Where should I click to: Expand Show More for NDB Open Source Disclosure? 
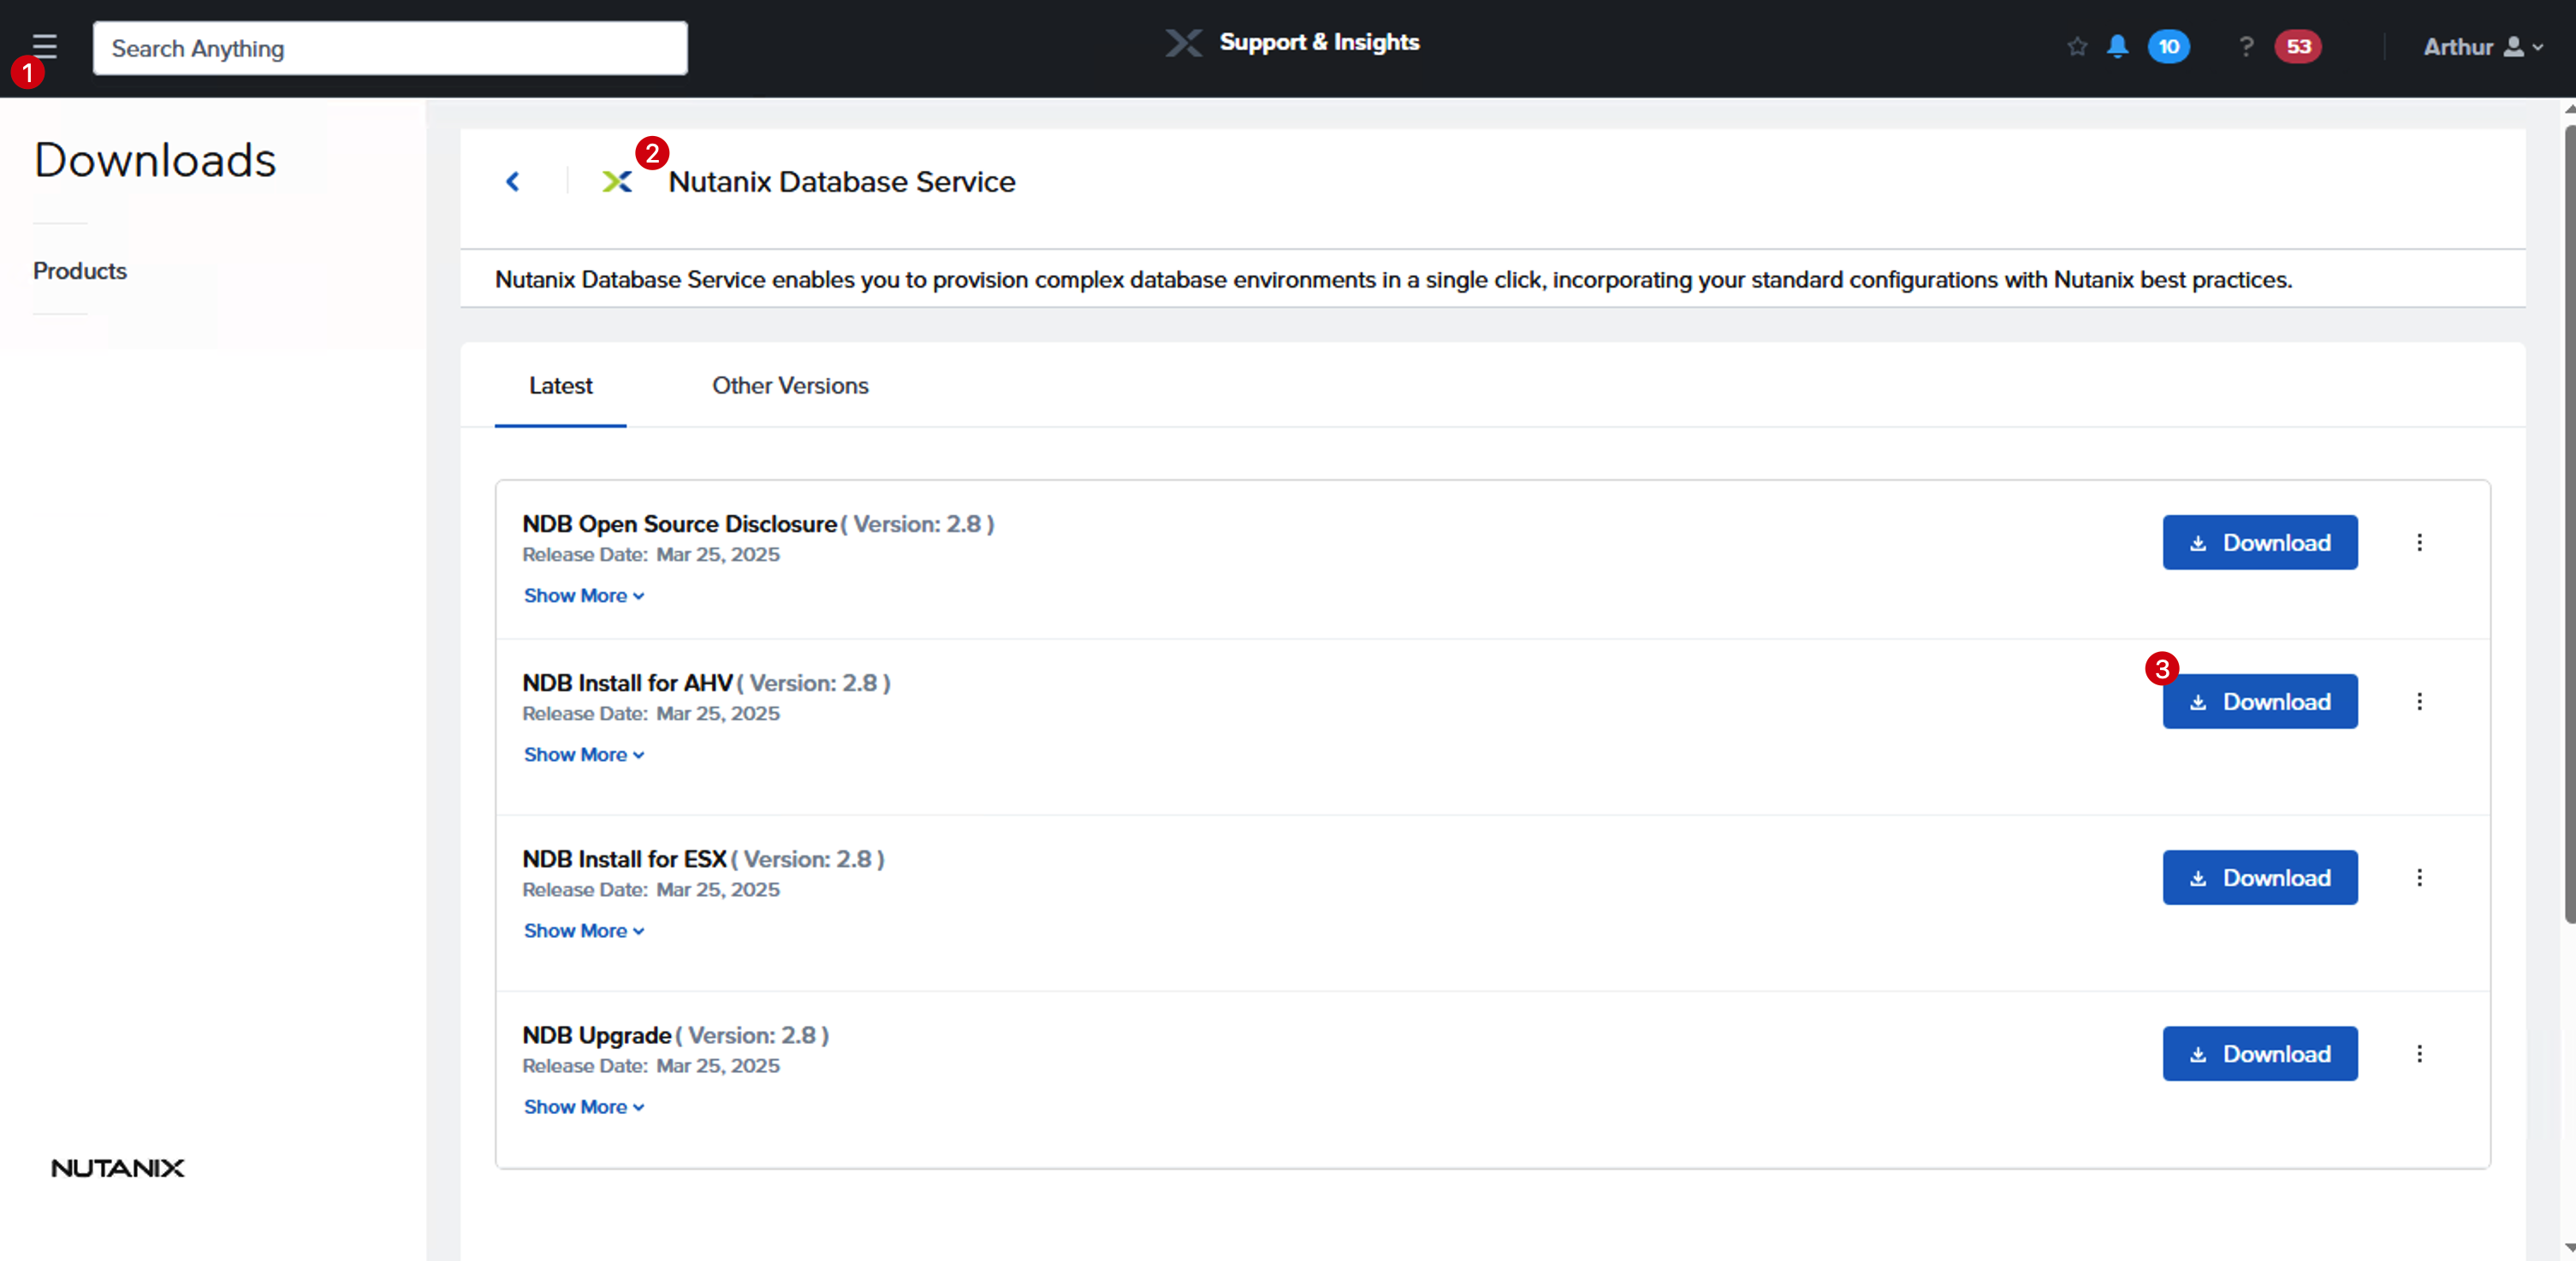pyautogui.click(x=584, y=595)
